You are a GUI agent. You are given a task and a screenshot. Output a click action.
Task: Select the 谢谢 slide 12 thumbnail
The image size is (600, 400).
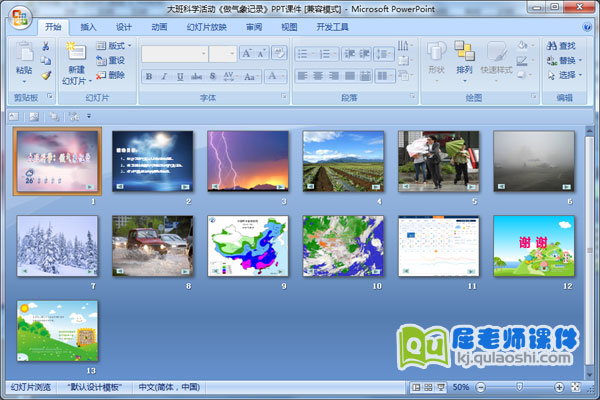(x=534, y=246)
